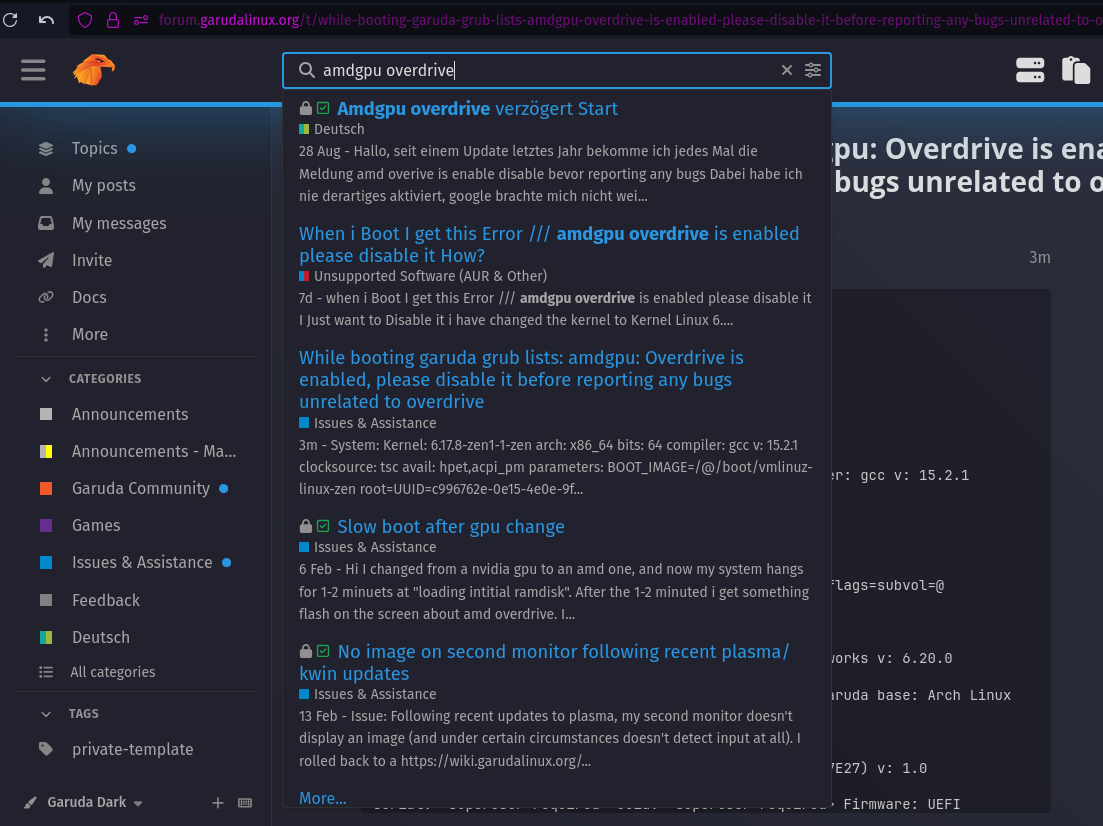This screenshot has height=826, width=1103.
Task: Click the server stack icon in header
Action: tap(1030, 70)
